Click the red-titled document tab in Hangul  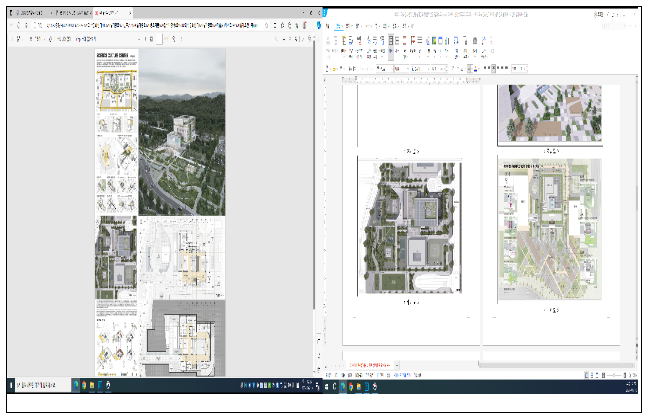[x=370, y=365]
